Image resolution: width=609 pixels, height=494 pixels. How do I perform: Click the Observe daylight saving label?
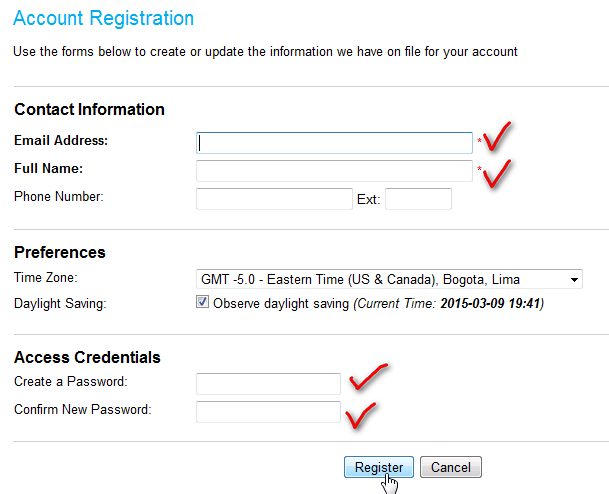(x=281, y=303)
